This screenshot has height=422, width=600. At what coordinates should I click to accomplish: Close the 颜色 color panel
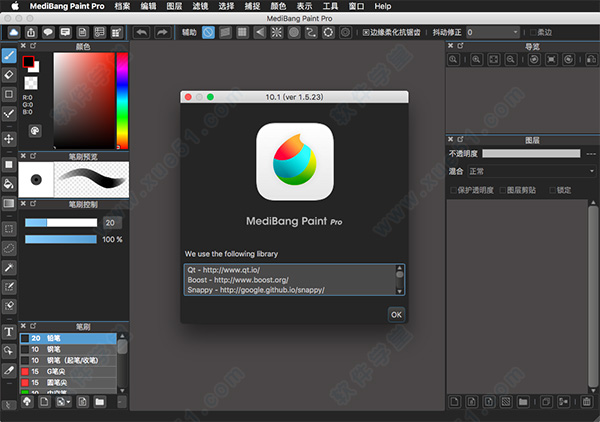[23, 46]
